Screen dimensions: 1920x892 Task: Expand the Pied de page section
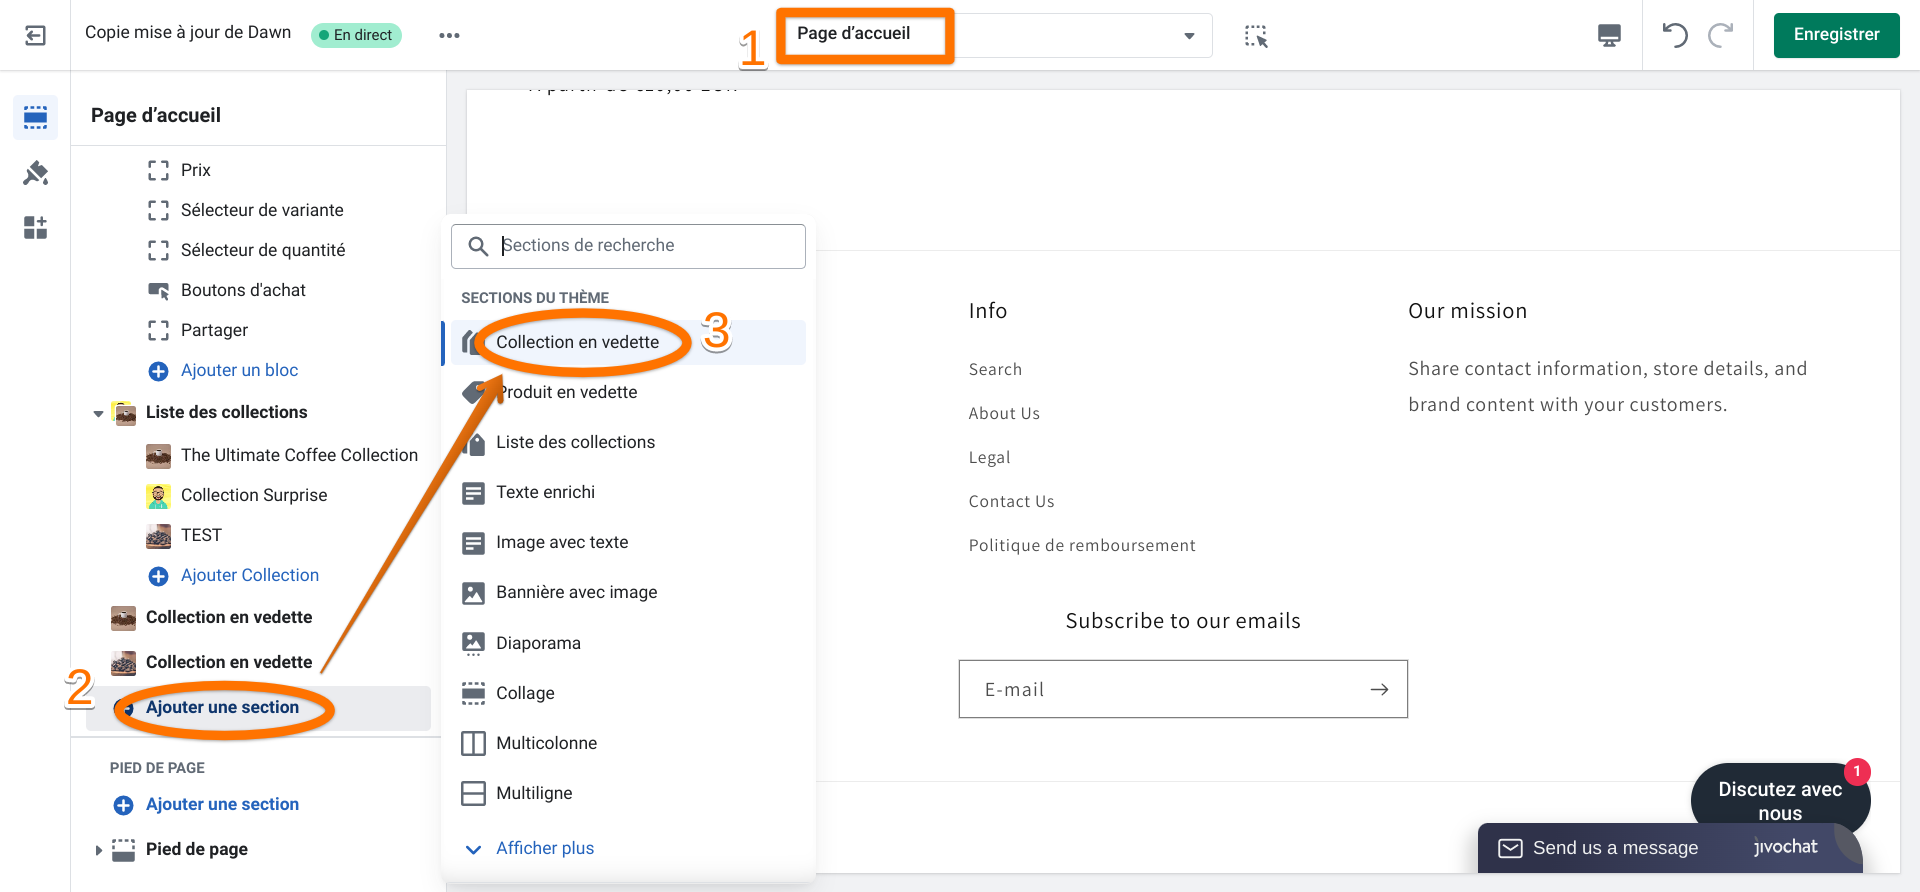pyautogui.click(x=98, y=850)
